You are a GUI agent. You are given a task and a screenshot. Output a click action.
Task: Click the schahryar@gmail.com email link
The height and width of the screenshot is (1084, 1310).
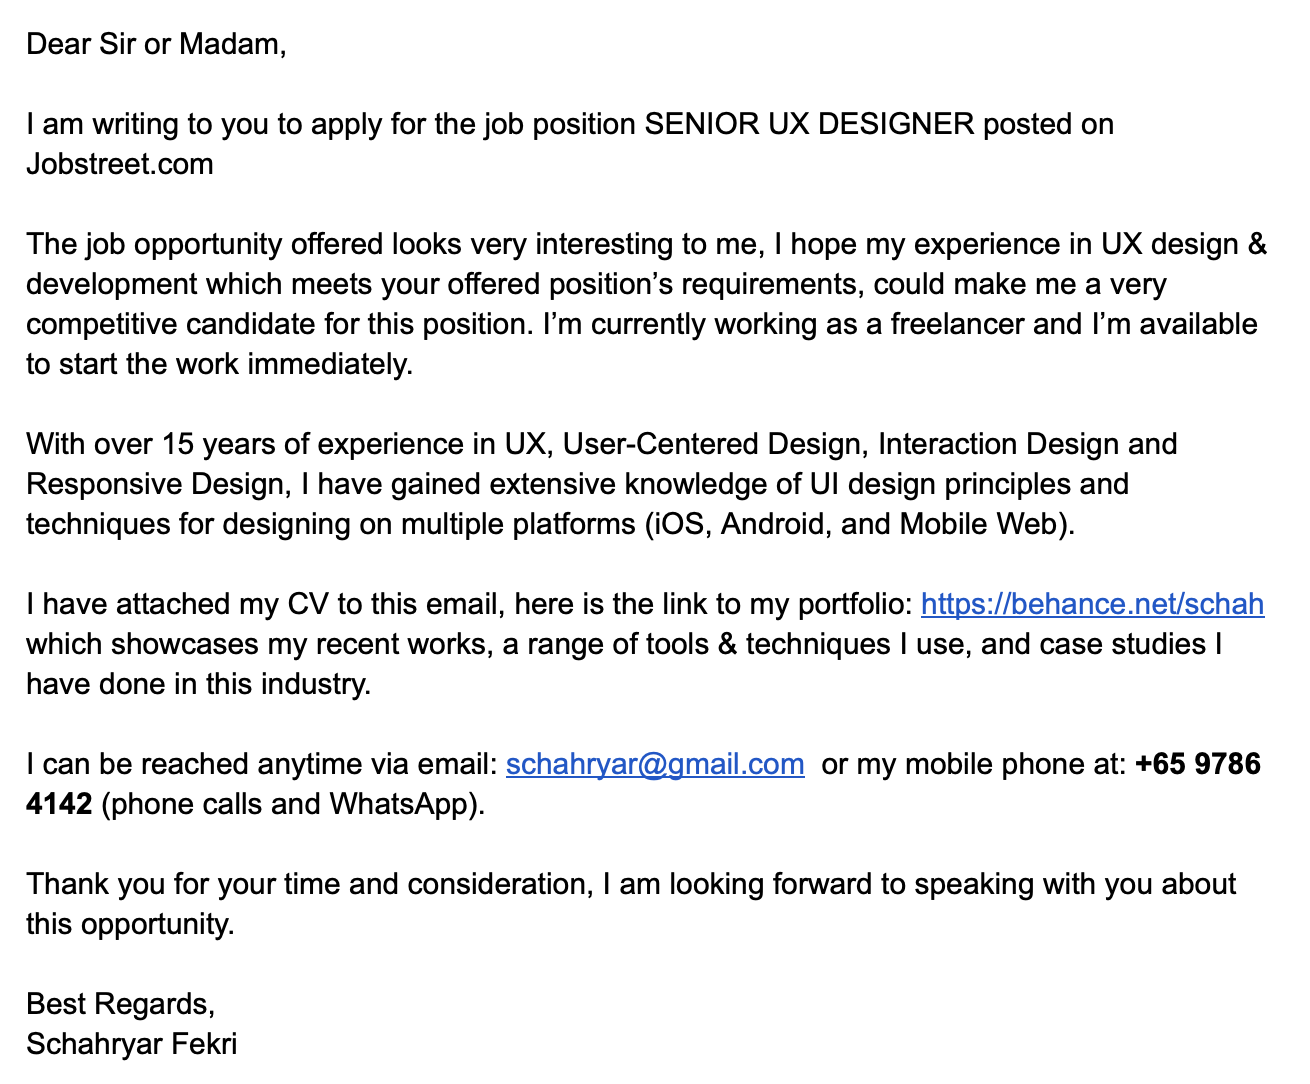point(655,764)
